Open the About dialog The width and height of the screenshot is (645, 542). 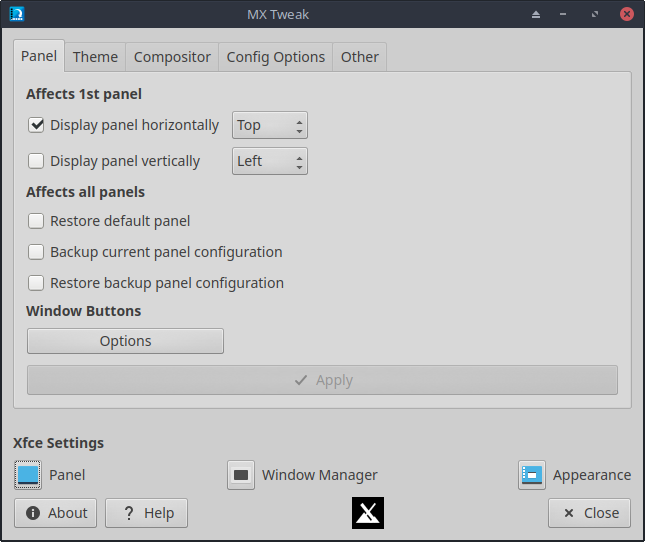click(x=56, y=513)
